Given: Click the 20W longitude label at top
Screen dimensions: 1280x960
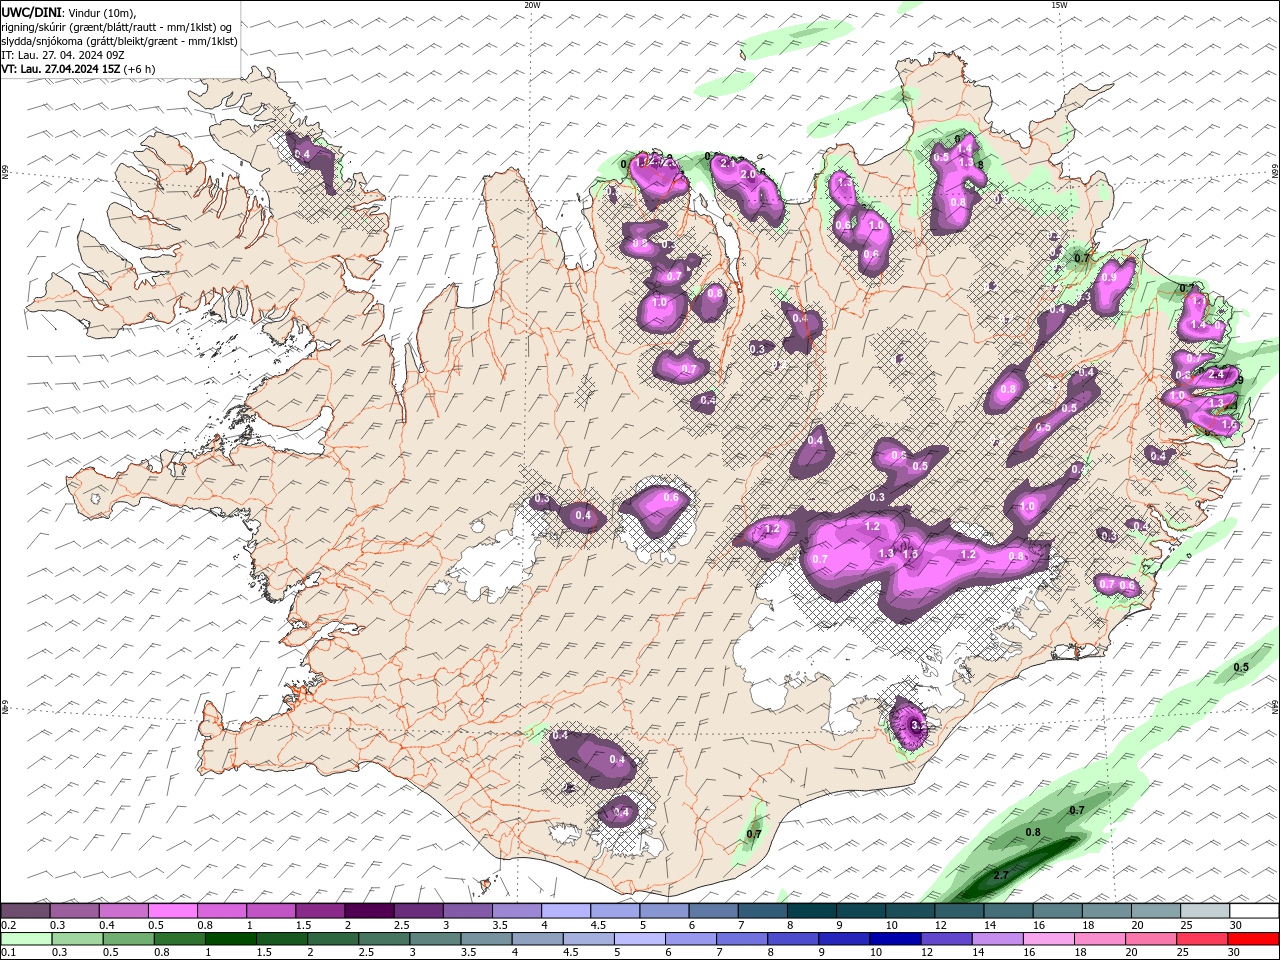Looking at the screenshot, I should [x=532, y=5].
